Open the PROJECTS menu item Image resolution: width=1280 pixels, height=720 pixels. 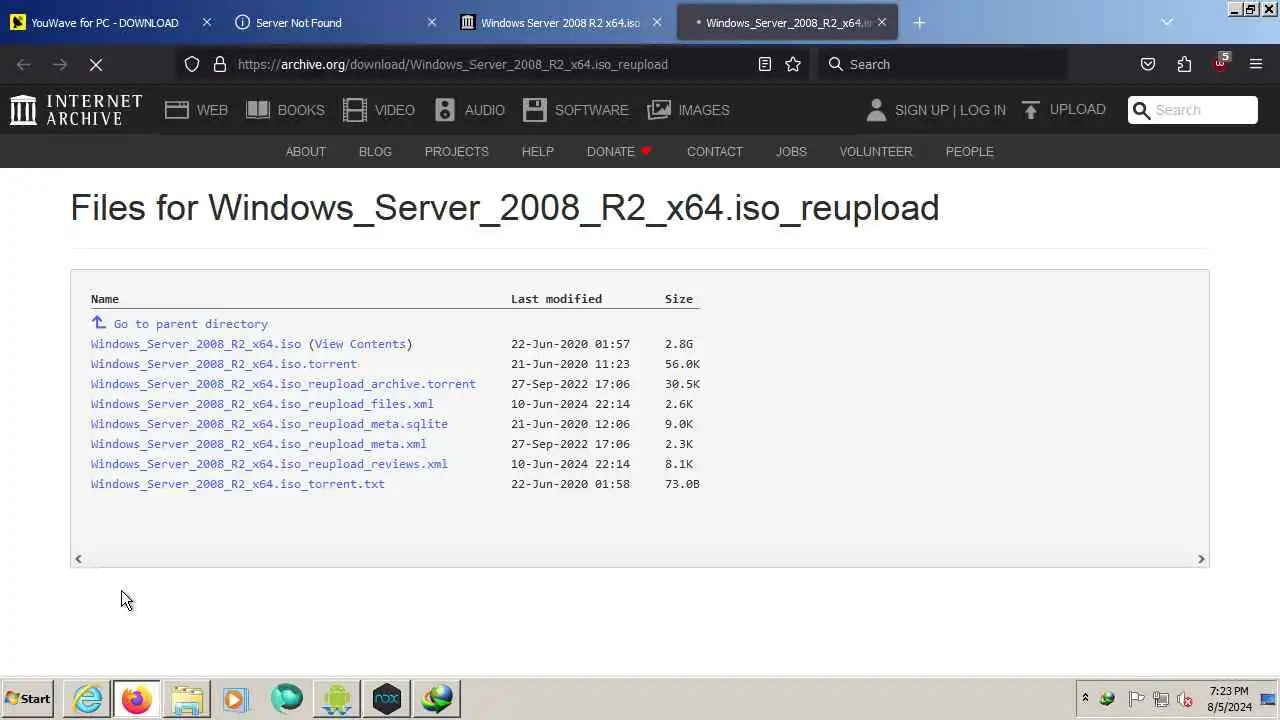coord(457,152)
